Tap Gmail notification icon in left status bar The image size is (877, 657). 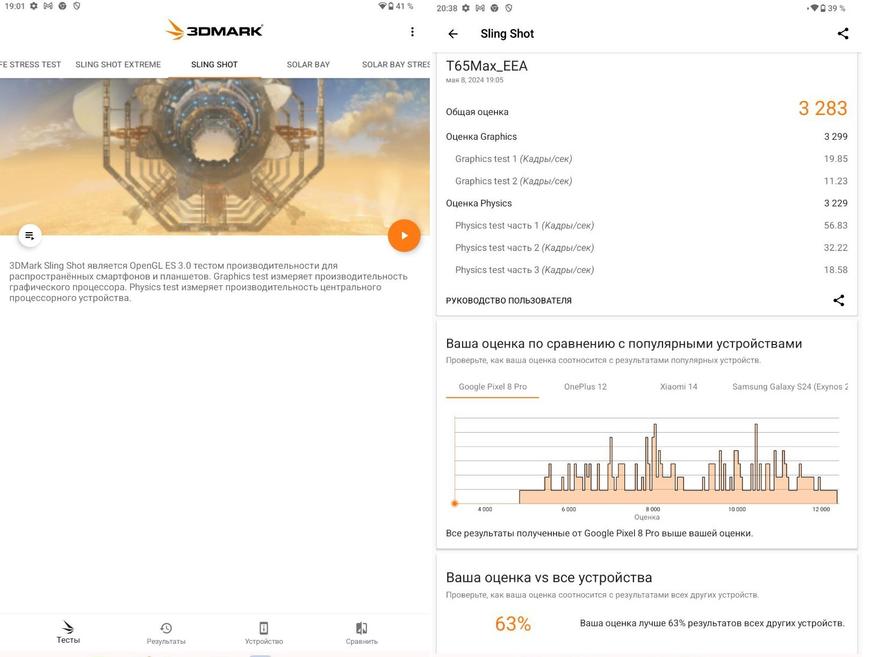pyautogui.click(x=48, y=6)
